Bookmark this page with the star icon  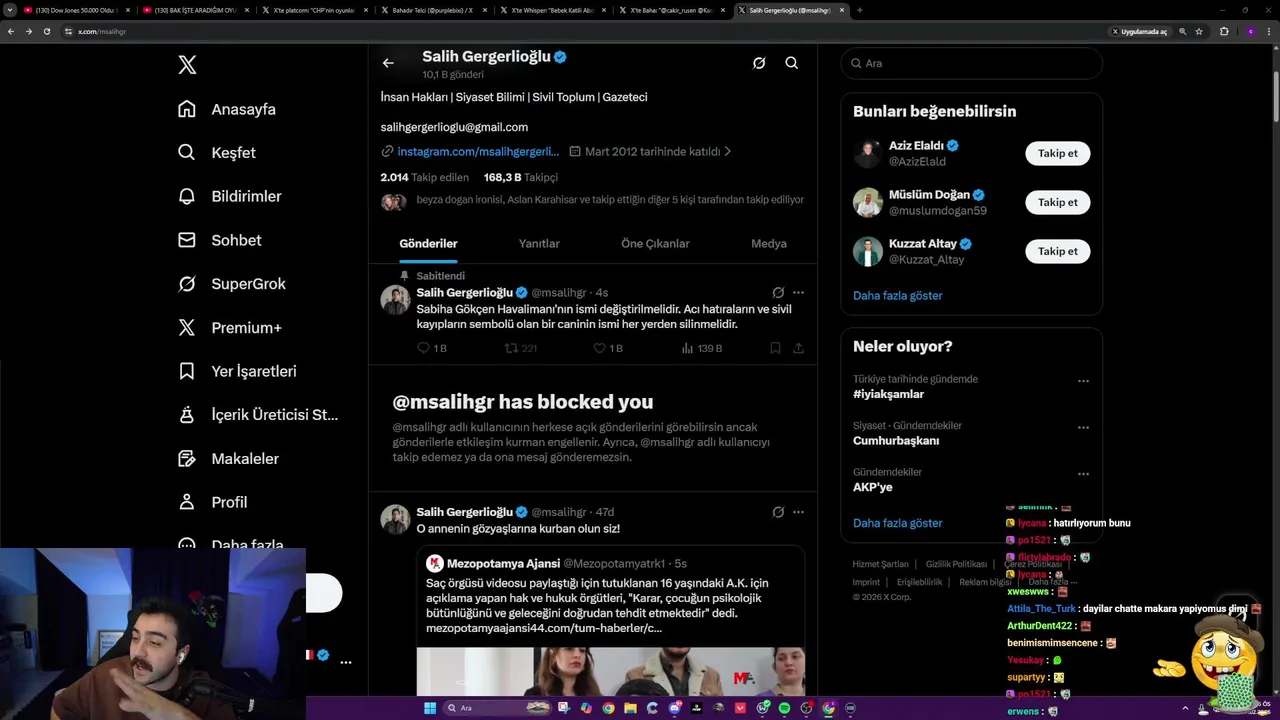coord(1199,31)
